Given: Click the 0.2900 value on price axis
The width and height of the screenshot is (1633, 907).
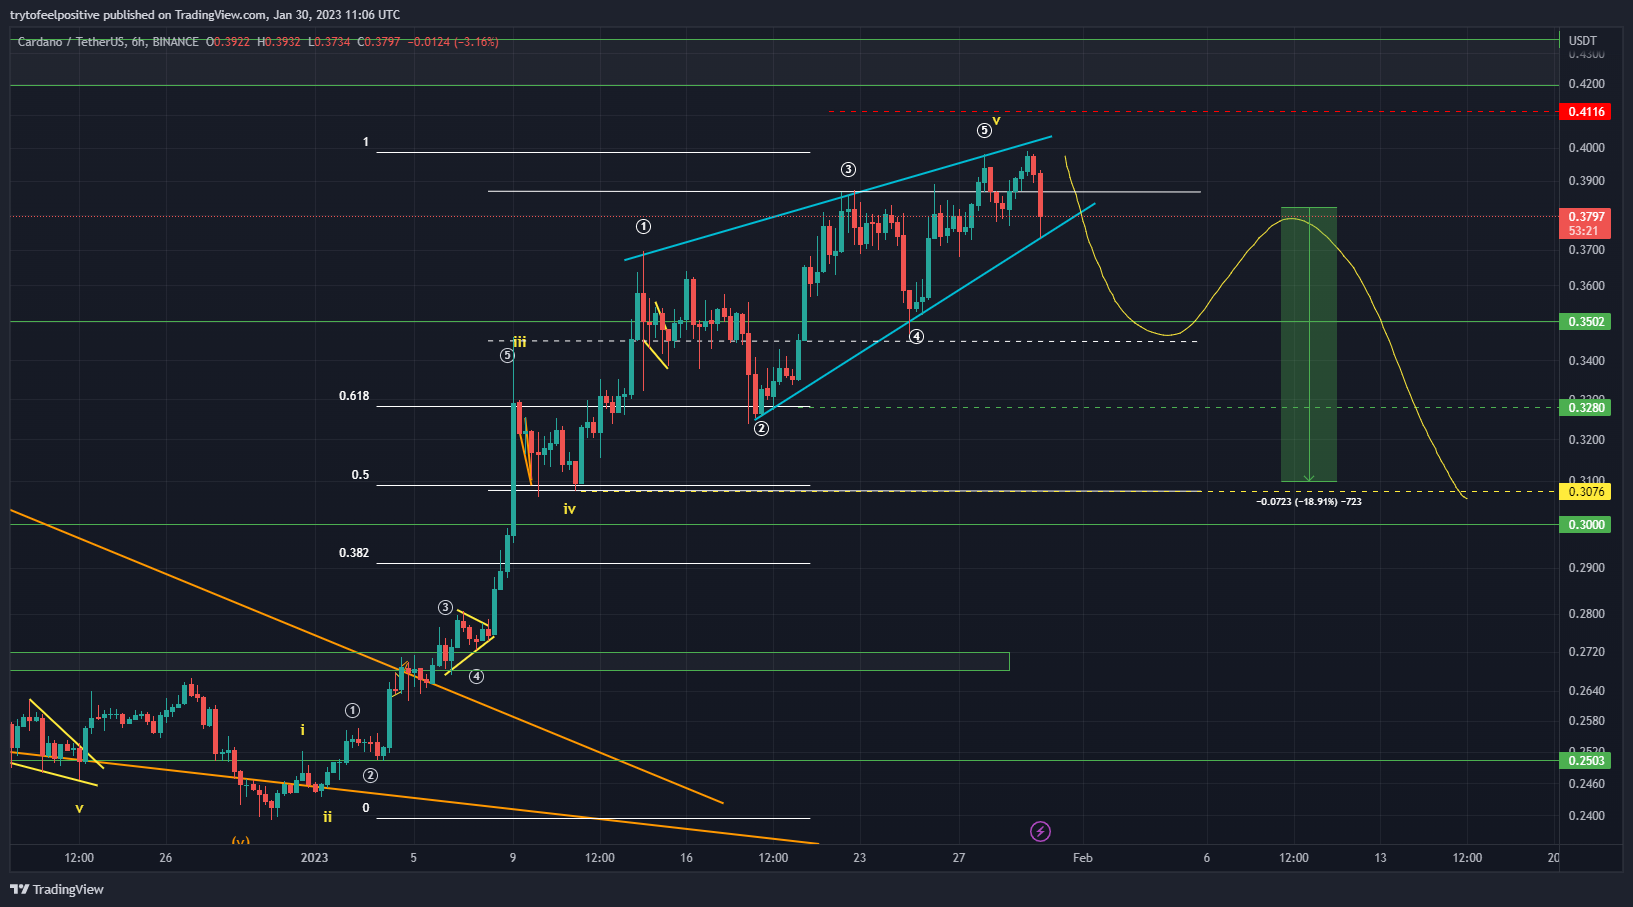Looking at the screenshot, I should coord(1586,568).
